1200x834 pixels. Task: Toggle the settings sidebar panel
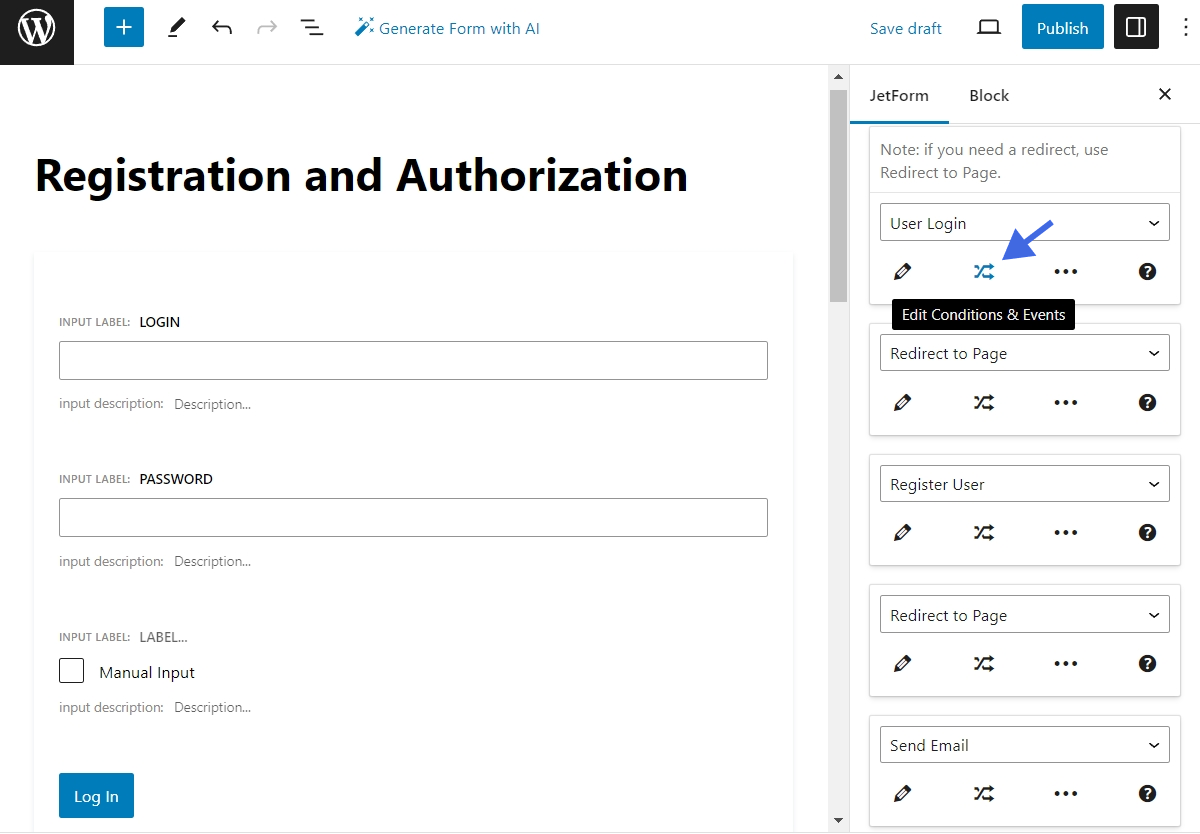(1136, 27)
